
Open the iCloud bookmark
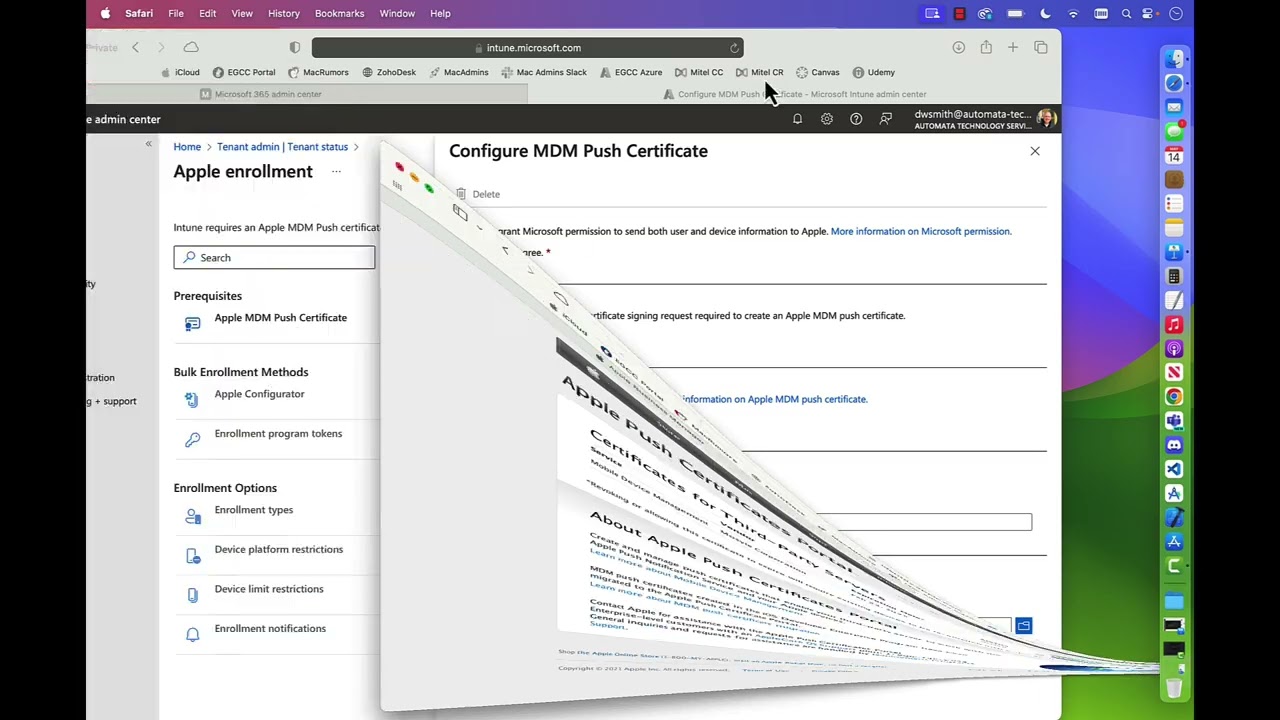click(x=181, y=72)
